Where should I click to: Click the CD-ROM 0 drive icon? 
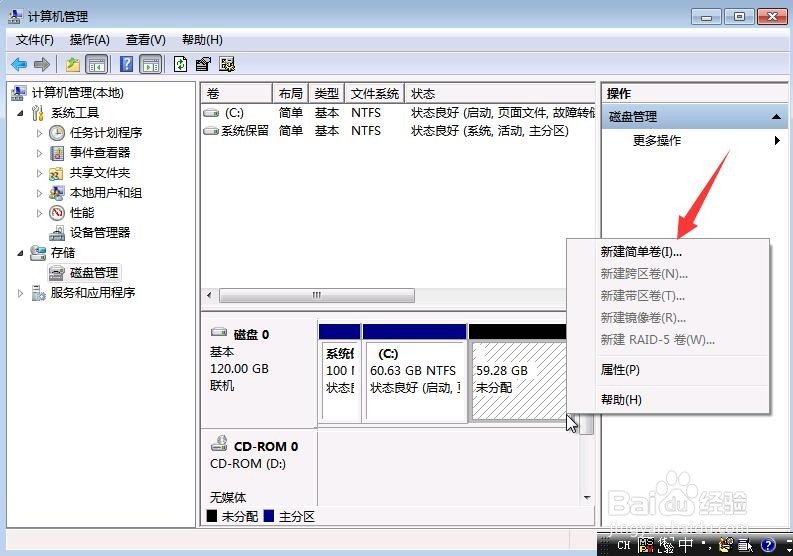[x=219, y=443]
